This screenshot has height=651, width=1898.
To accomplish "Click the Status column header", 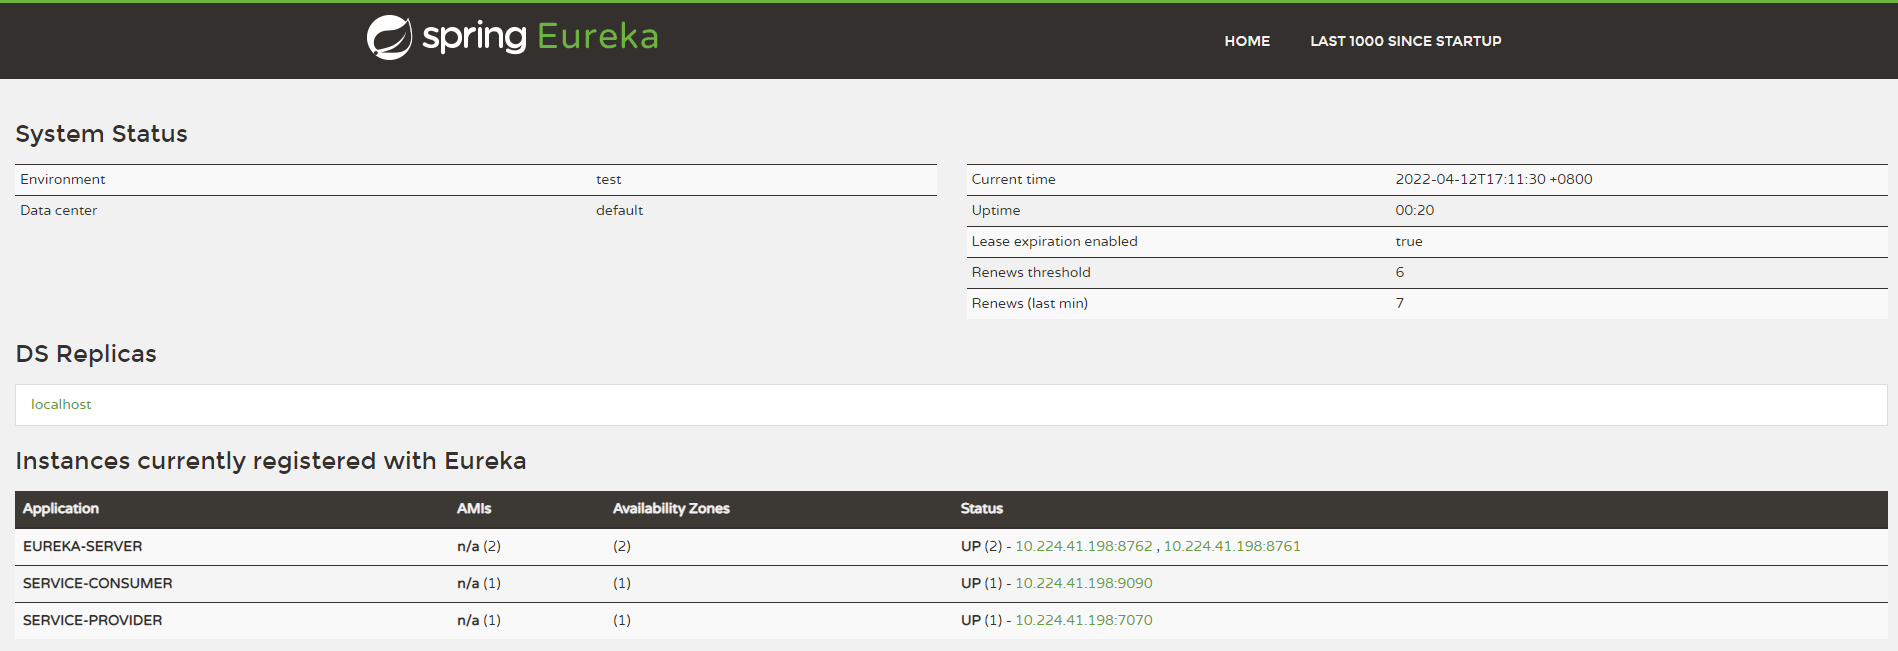I will pos(982,508).
